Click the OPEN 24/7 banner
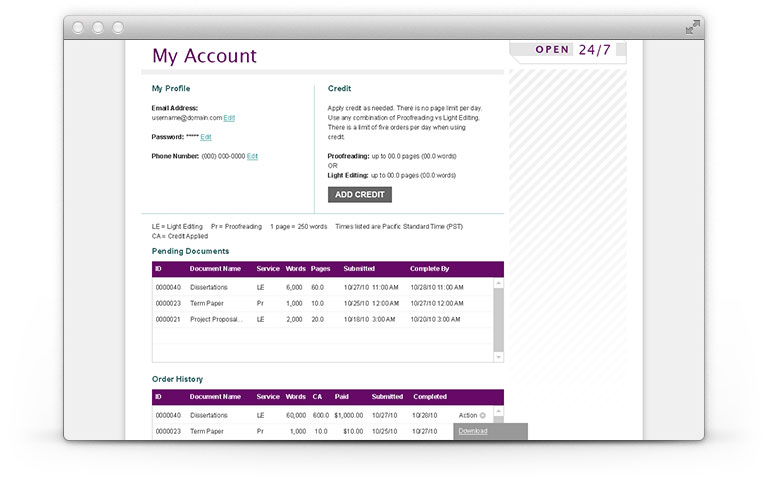The height and width of the screenshot is (480, 768). (x=568, y=50)
